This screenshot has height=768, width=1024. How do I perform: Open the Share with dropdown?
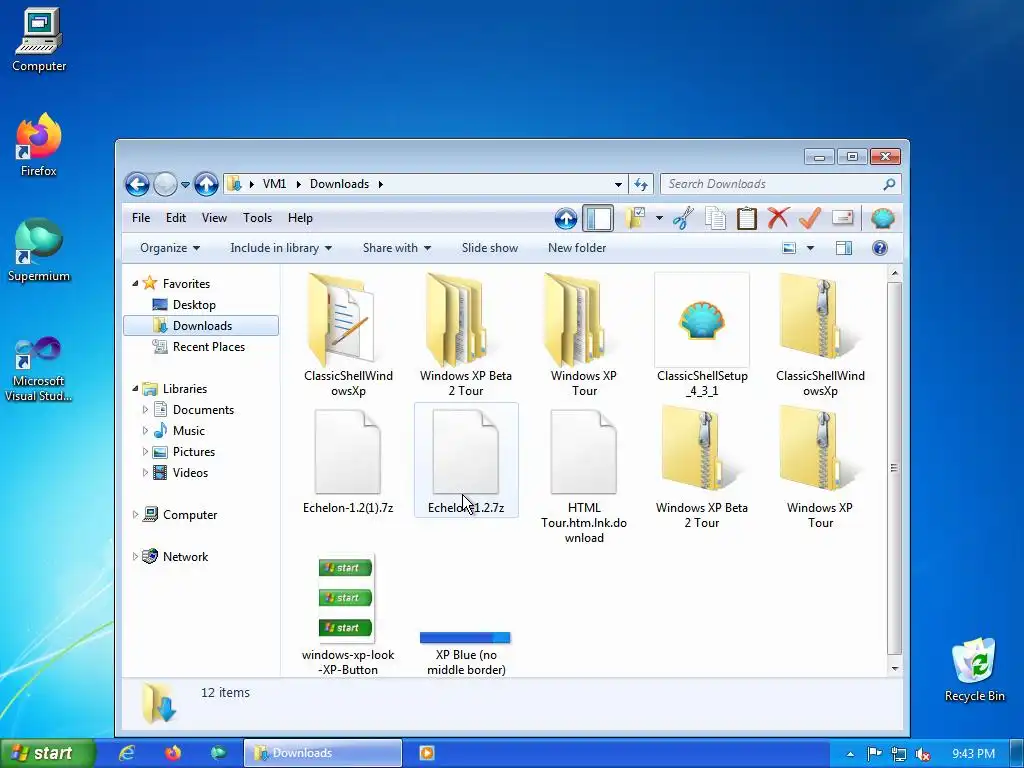(397, 248)
